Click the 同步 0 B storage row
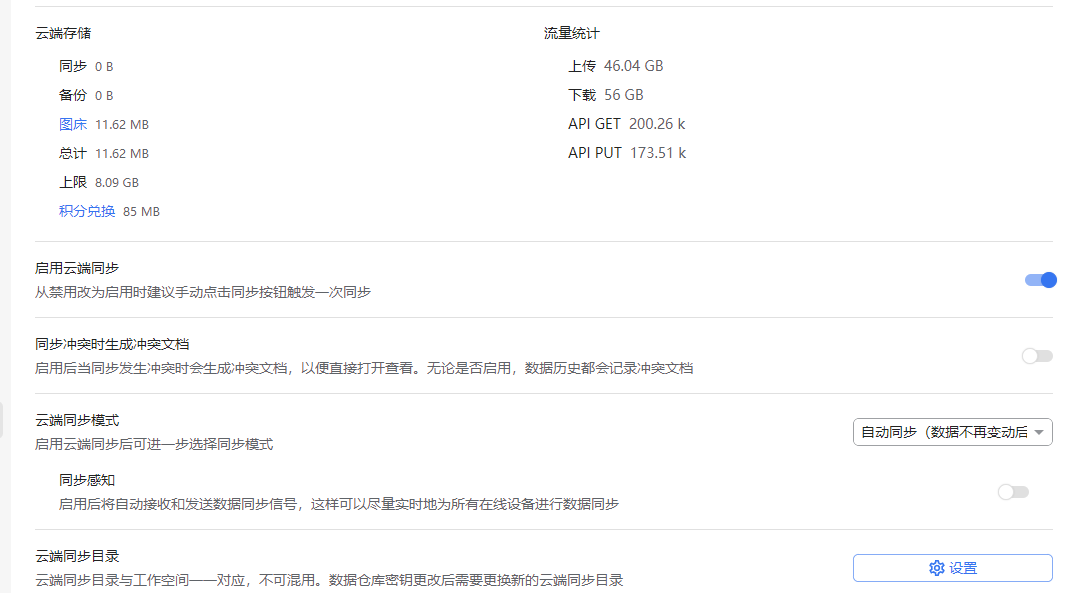 86,66
